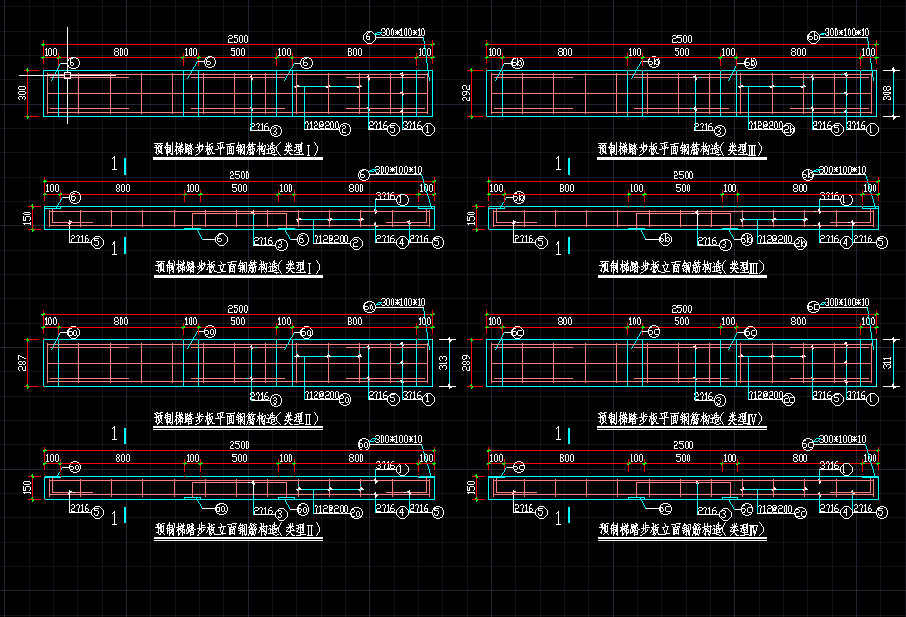This screenshot has height=617, width=906.
Task: Click the ?12@200 rebar label on the Type I plan
Action: tap(322, 125)
